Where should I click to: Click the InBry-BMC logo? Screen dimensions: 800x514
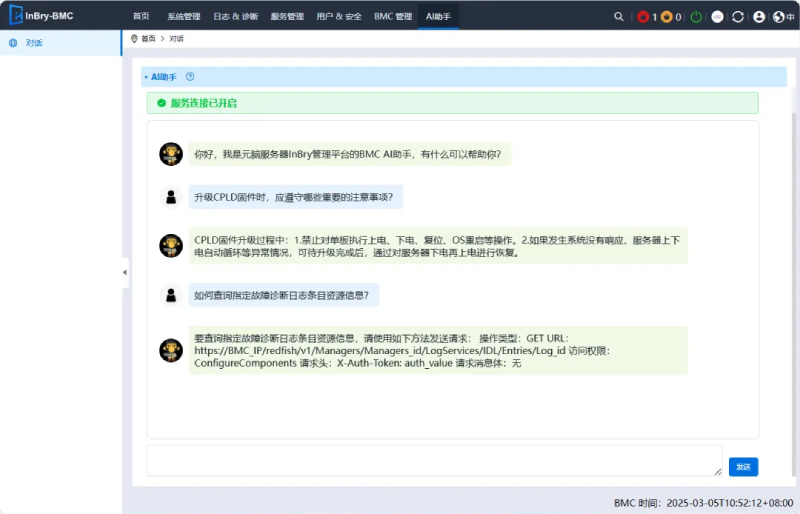[x=42, y=16]
